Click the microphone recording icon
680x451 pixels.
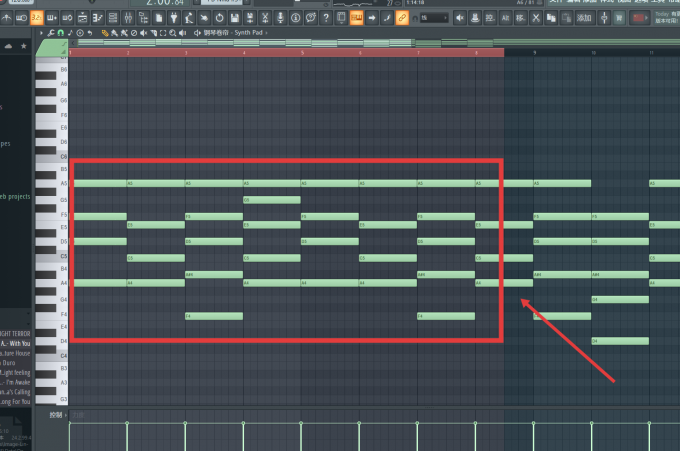281,18
